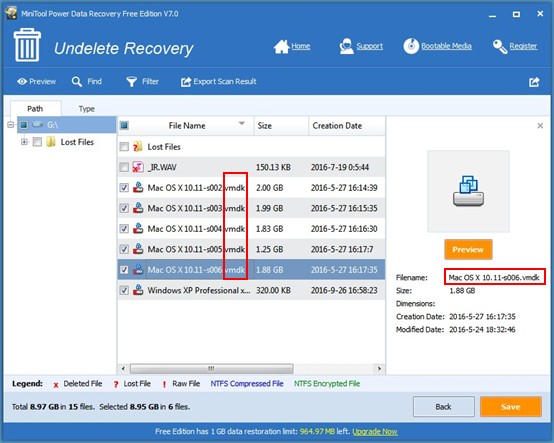554x443 pixels.
Task: Open the Bootable Media link
Action: (446, 46)
